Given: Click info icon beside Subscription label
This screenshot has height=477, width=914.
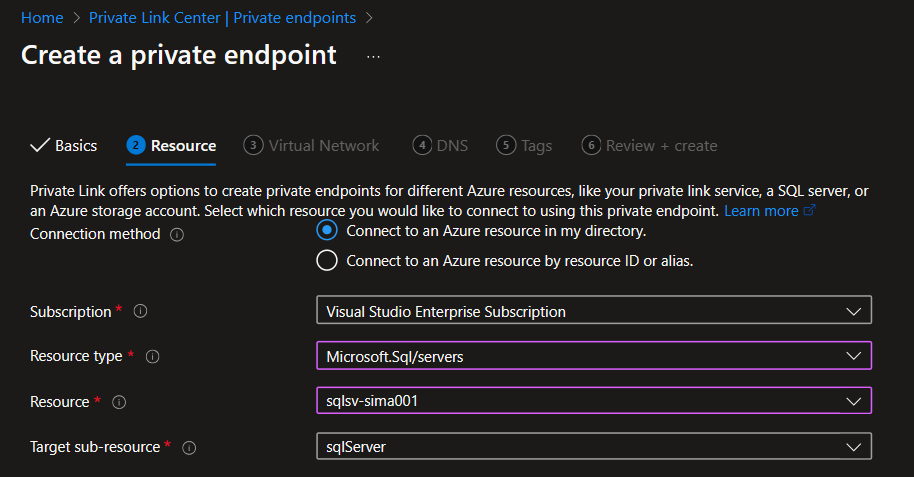Looking at the screenshot, I should [x=140, y=312].
